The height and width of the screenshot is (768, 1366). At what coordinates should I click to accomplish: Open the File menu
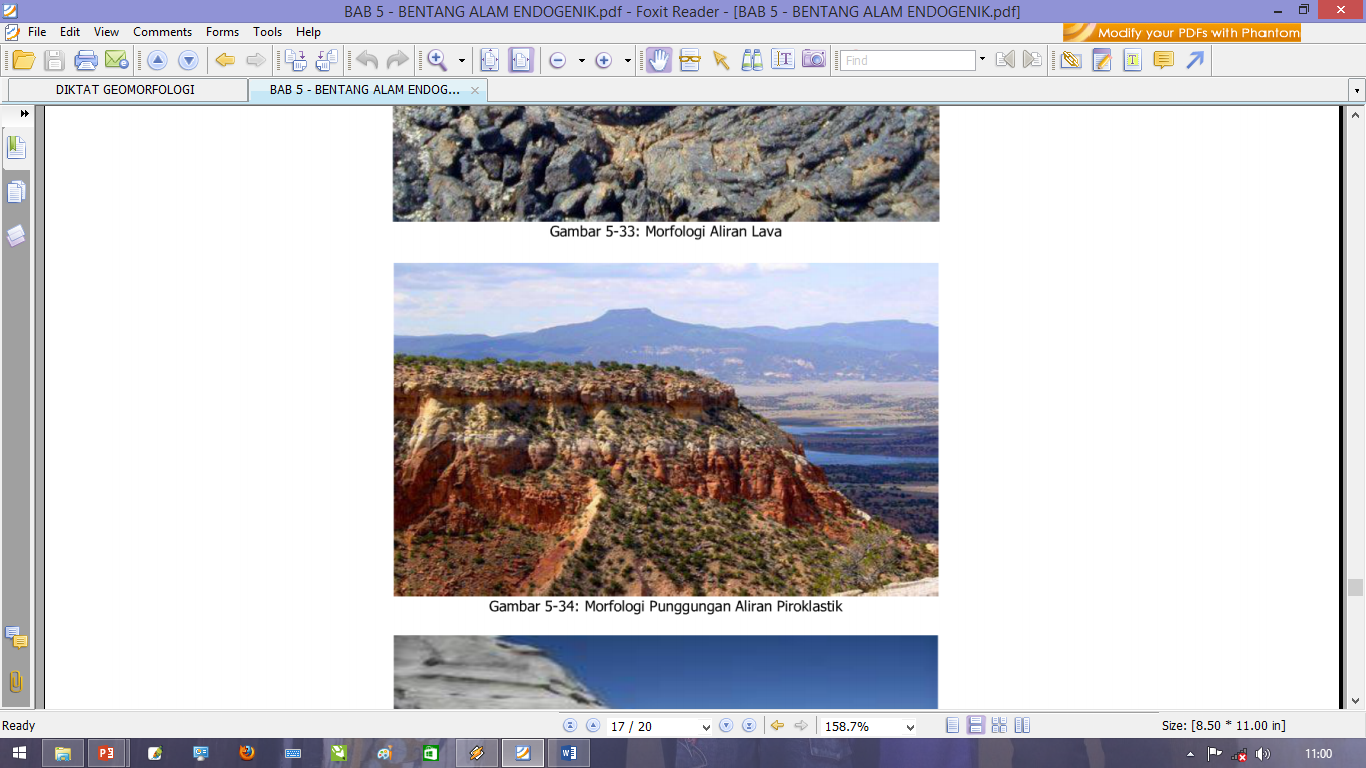tap(37, 32)
